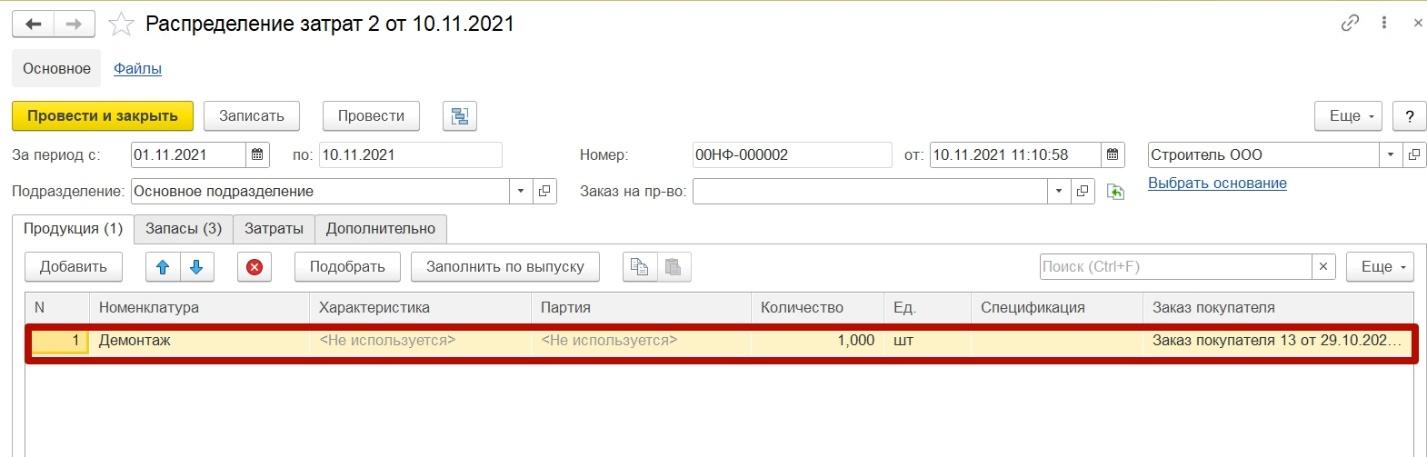Copy link to document icon

point(1350,24)
